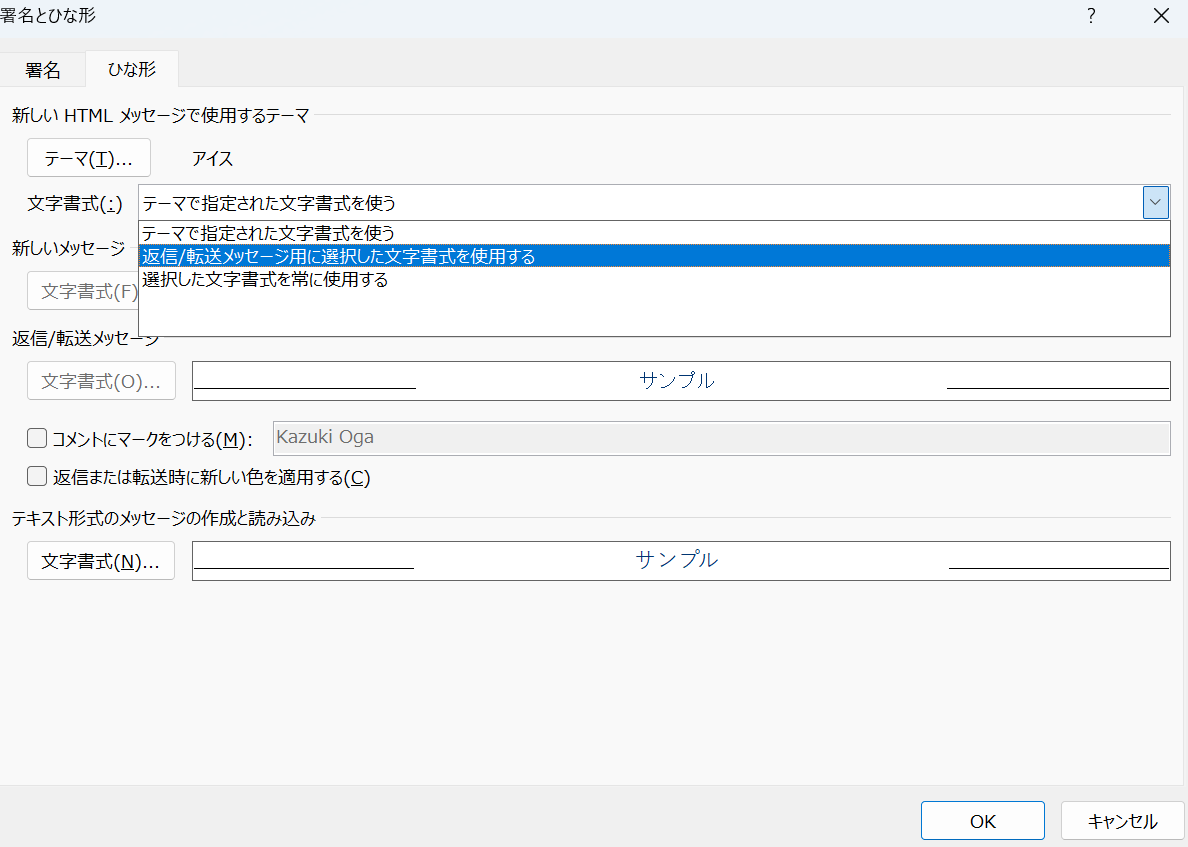
Task: Toggle 返信または転送時に新しい色を適用する checkbox
Action: point(37,477)
